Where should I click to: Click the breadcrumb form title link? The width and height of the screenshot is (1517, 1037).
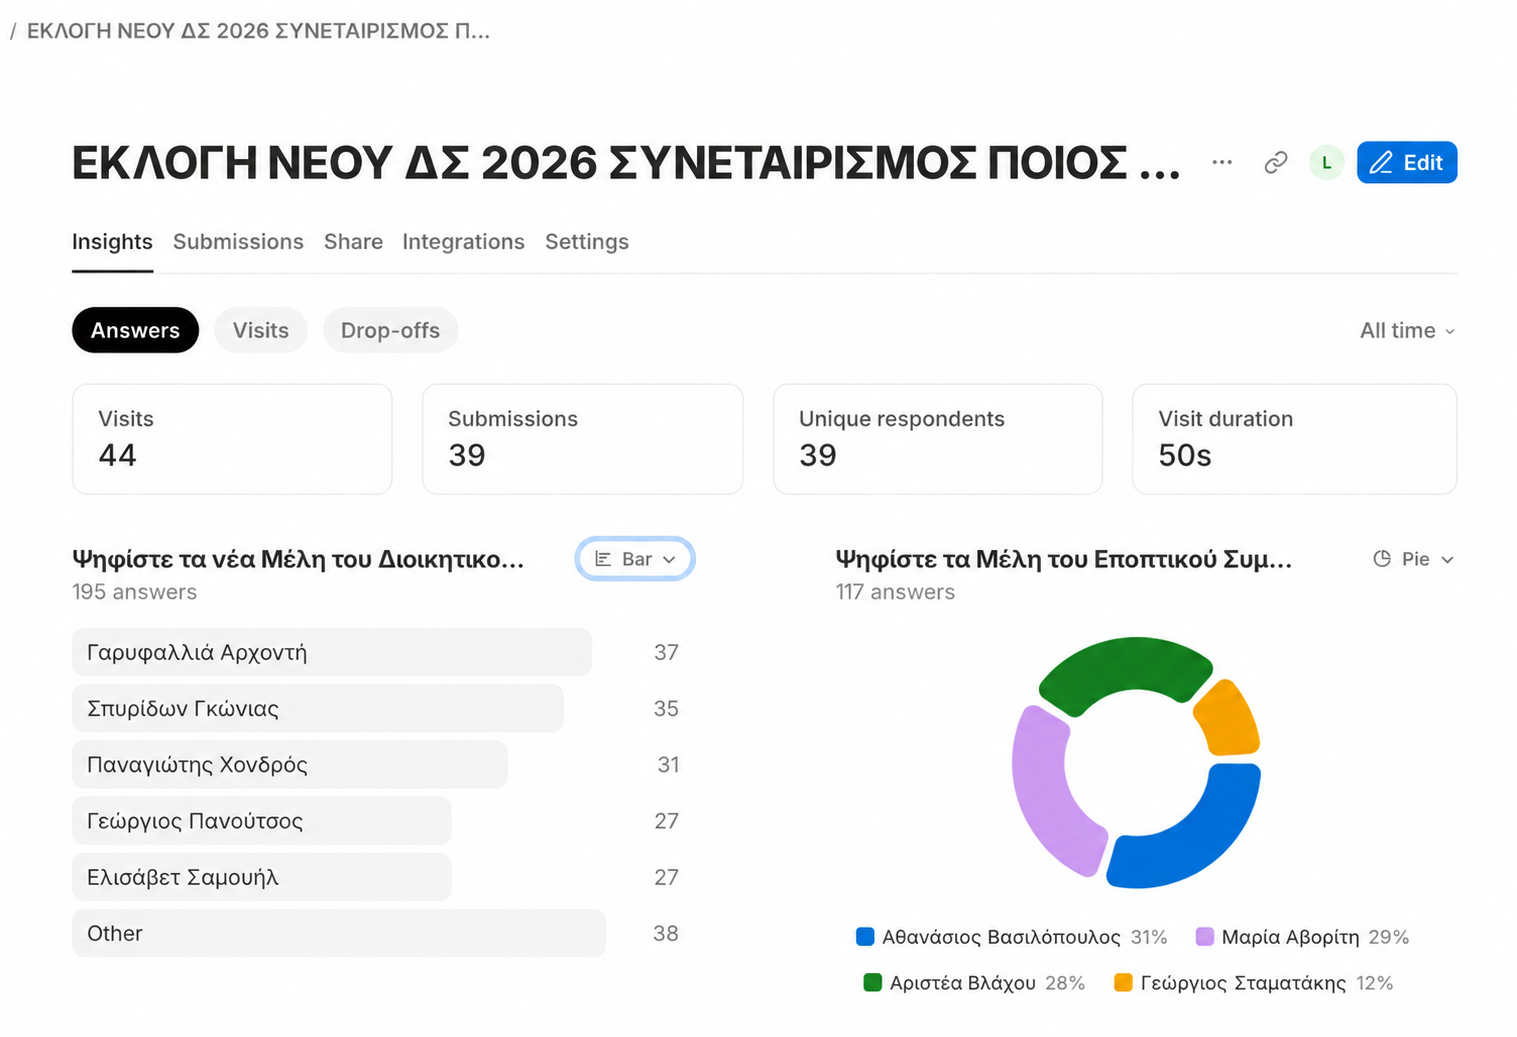[x=258, y=31]
